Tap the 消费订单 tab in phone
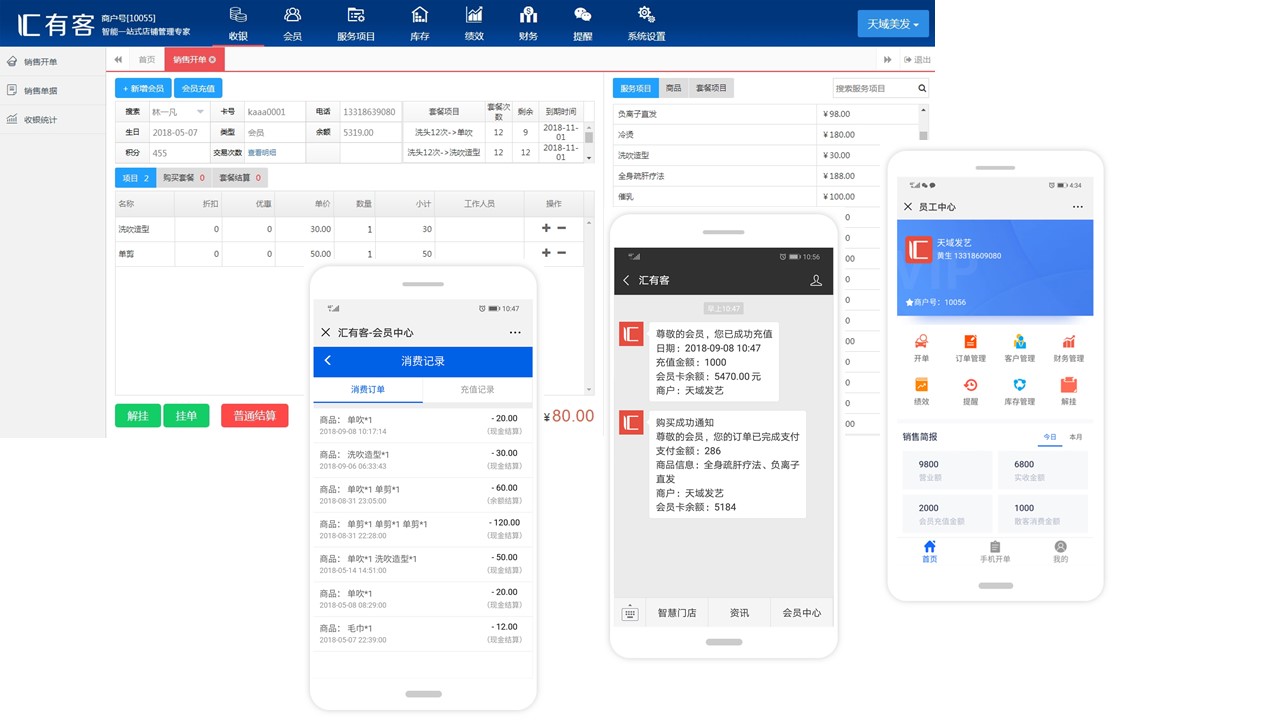Viewport: 1280px width, 720px height. pyautogui.click(x=368, y=389)
